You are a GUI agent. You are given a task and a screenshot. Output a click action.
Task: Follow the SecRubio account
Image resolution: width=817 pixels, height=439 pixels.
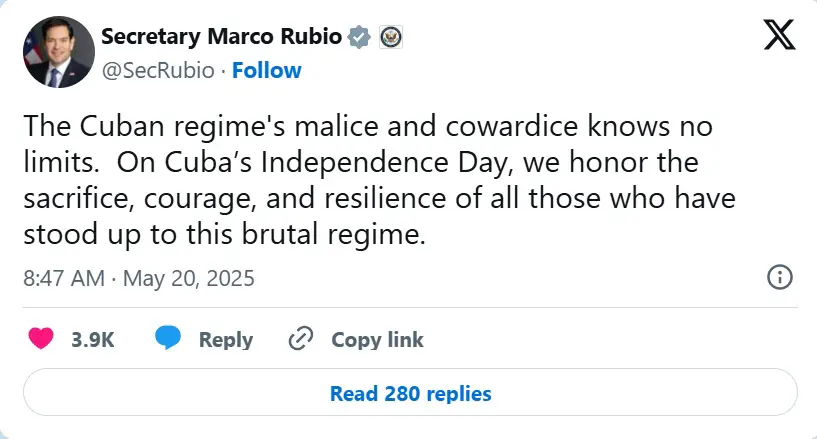(267, 70)
